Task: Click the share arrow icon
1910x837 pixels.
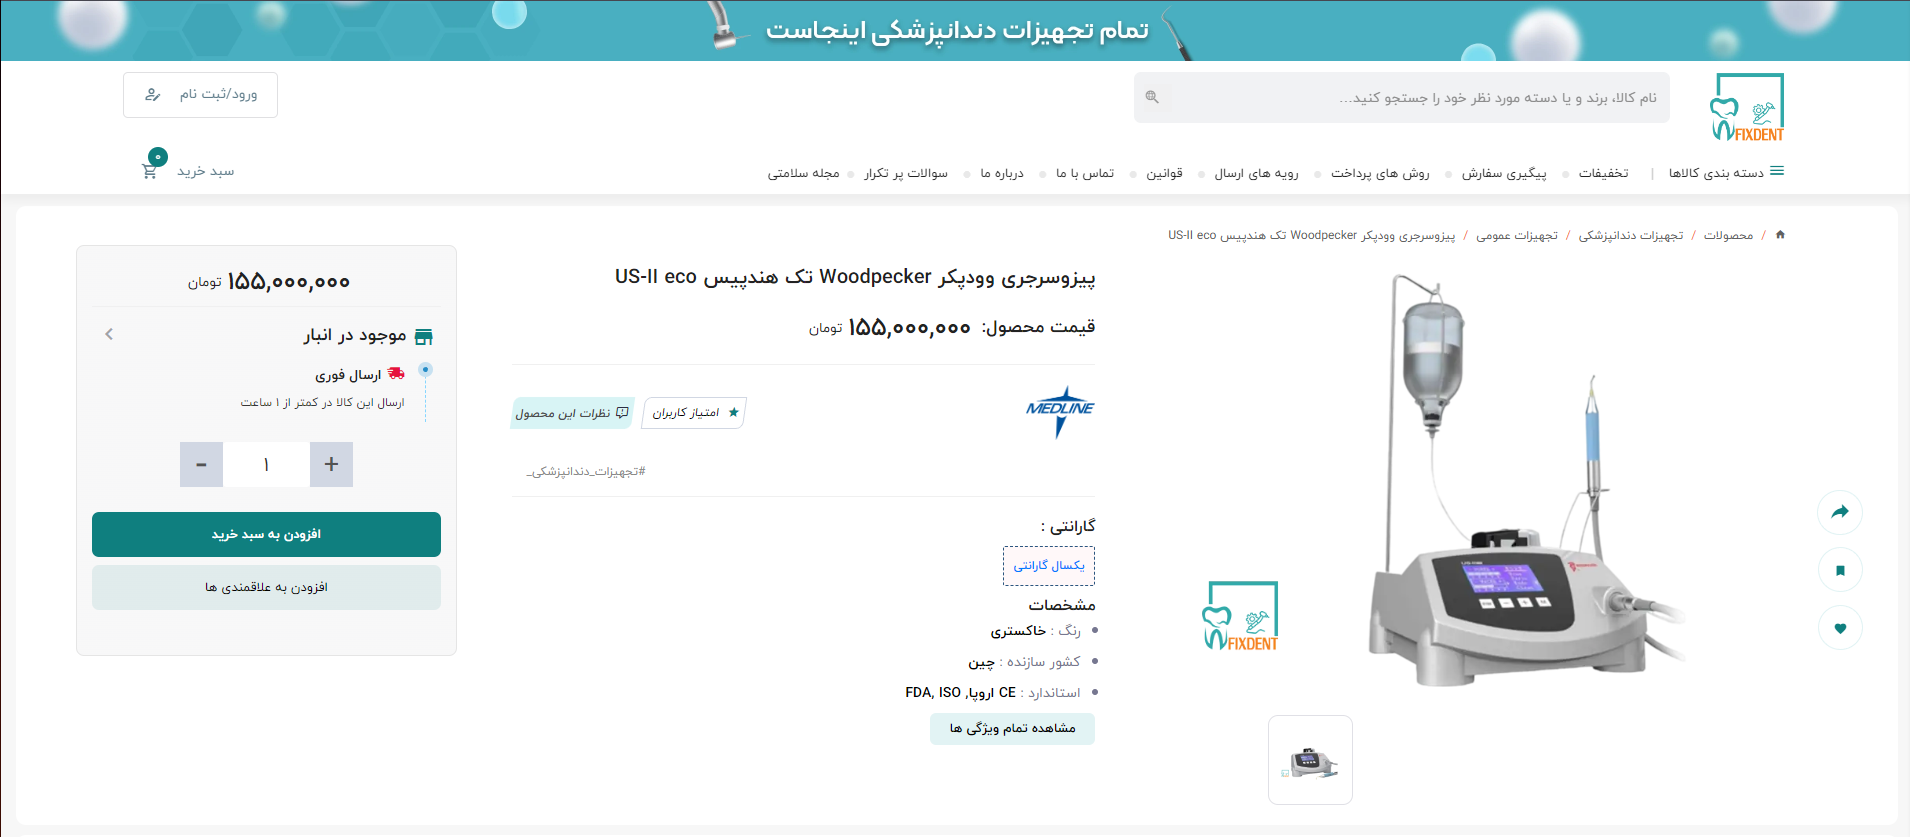Action: click(x=1840, y=512)
